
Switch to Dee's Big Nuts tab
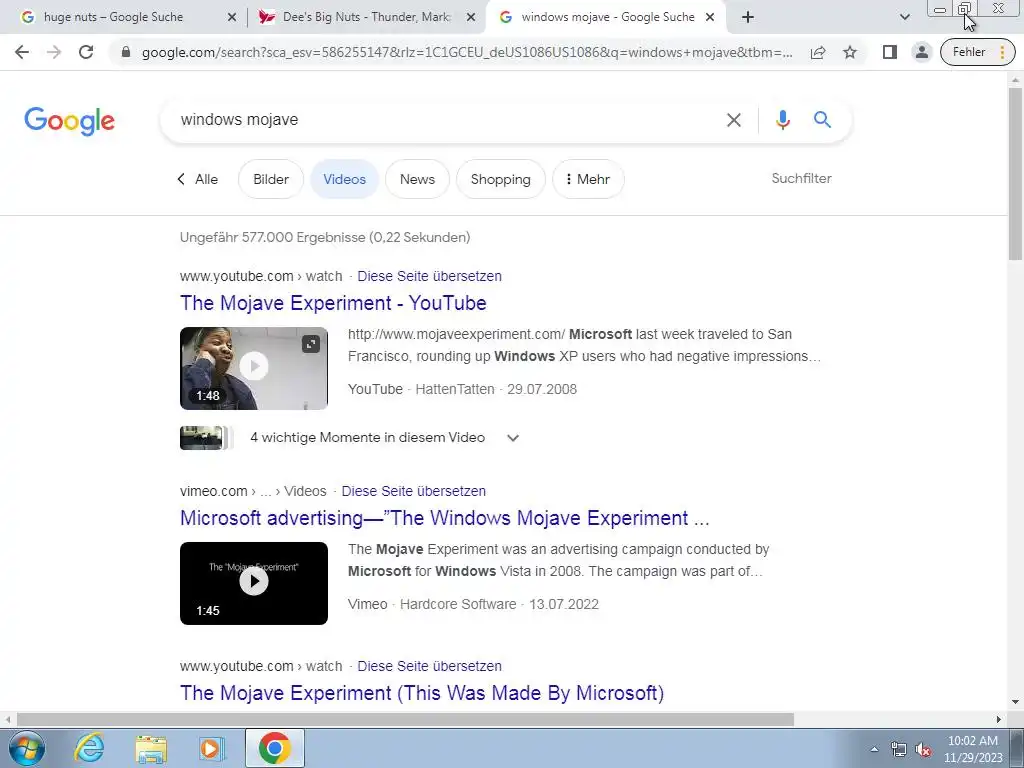tap(366, 17)
